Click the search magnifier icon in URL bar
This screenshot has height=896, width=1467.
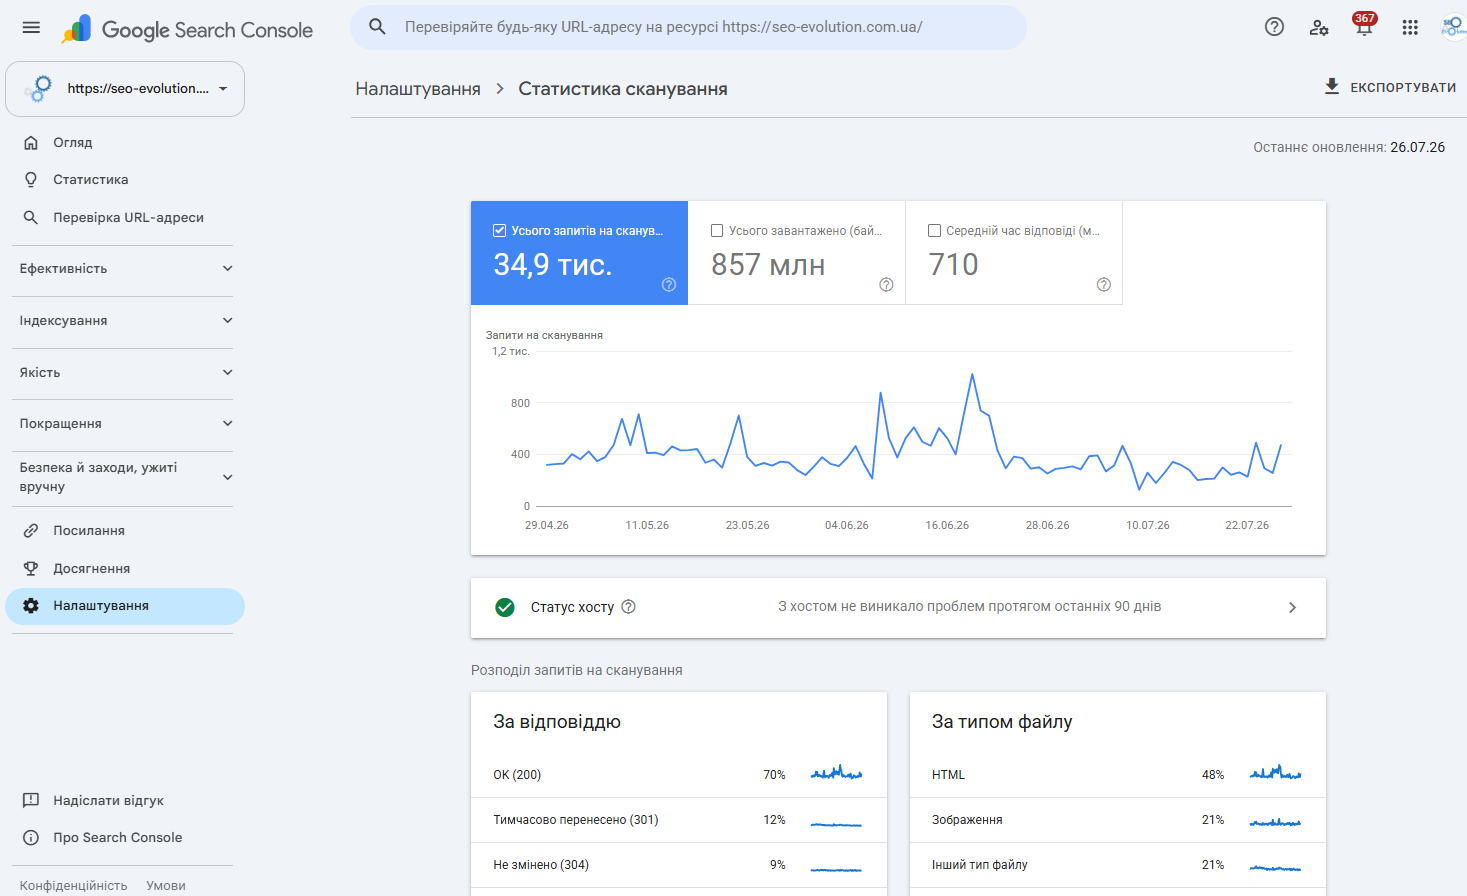point(377,27)
